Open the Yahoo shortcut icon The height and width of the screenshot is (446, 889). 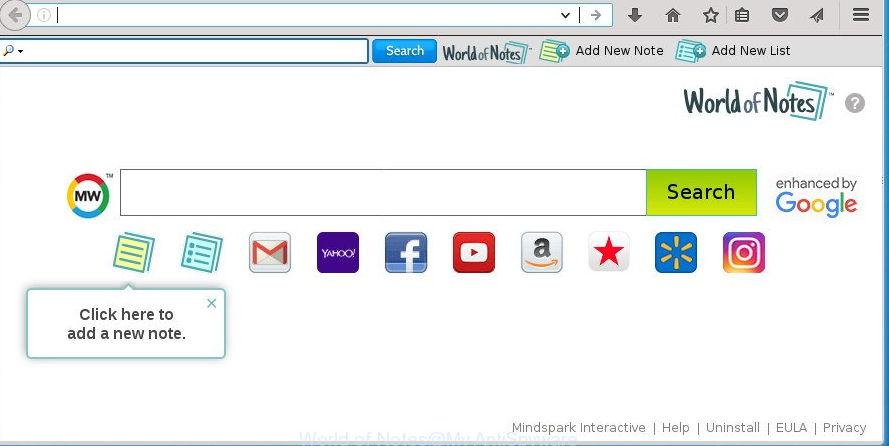point(337,253)
